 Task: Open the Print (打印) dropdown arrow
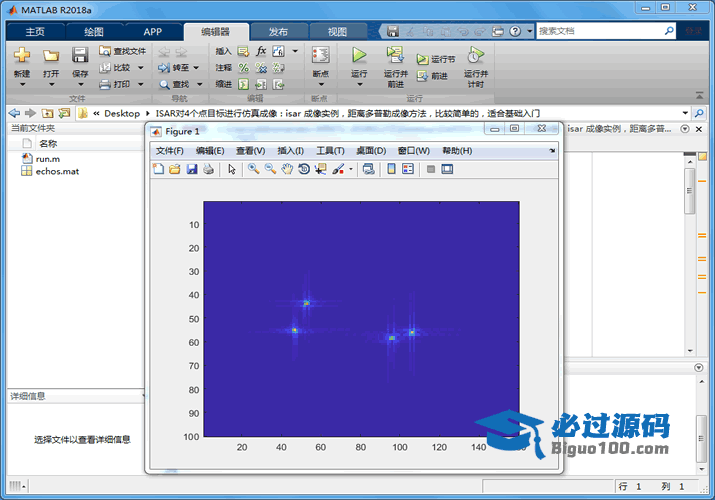140,84
